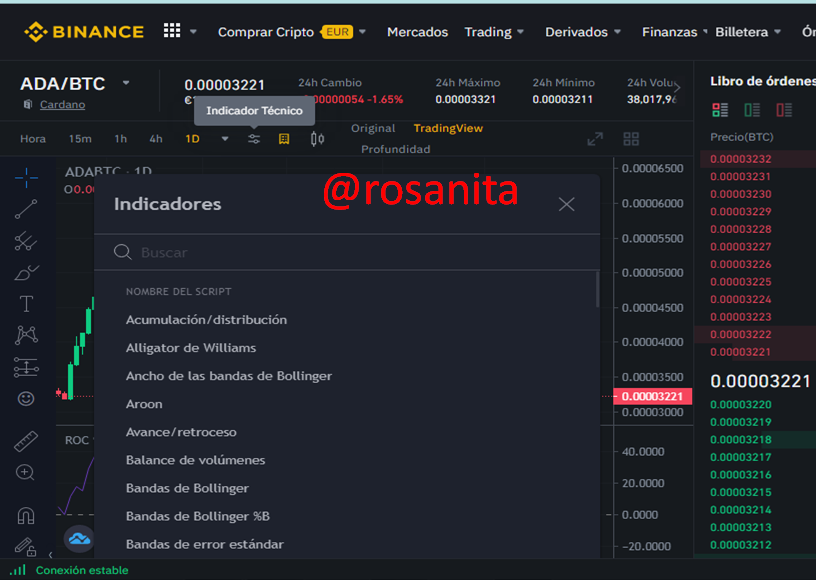Add the Bandas de error estándar indicator
Image resolution: width=816 pixels, height=580 pixels.
click(205, 544)
